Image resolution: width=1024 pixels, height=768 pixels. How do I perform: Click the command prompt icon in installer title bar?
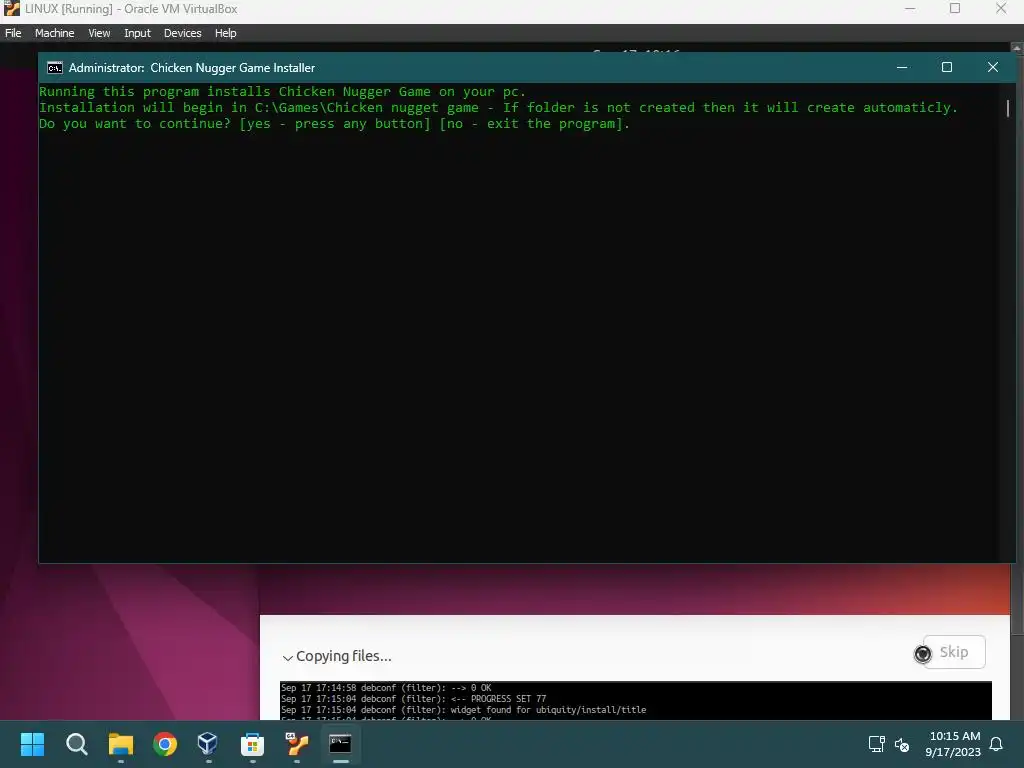pyautogui.click(x=55, y=67)
